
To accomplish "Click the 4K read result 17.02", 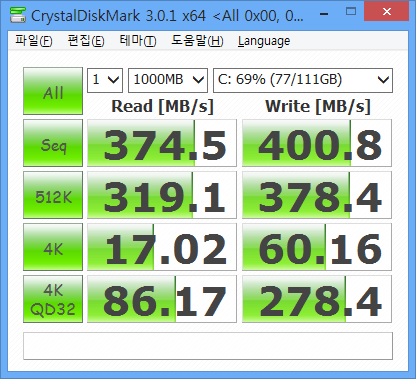I will (162, 247).
